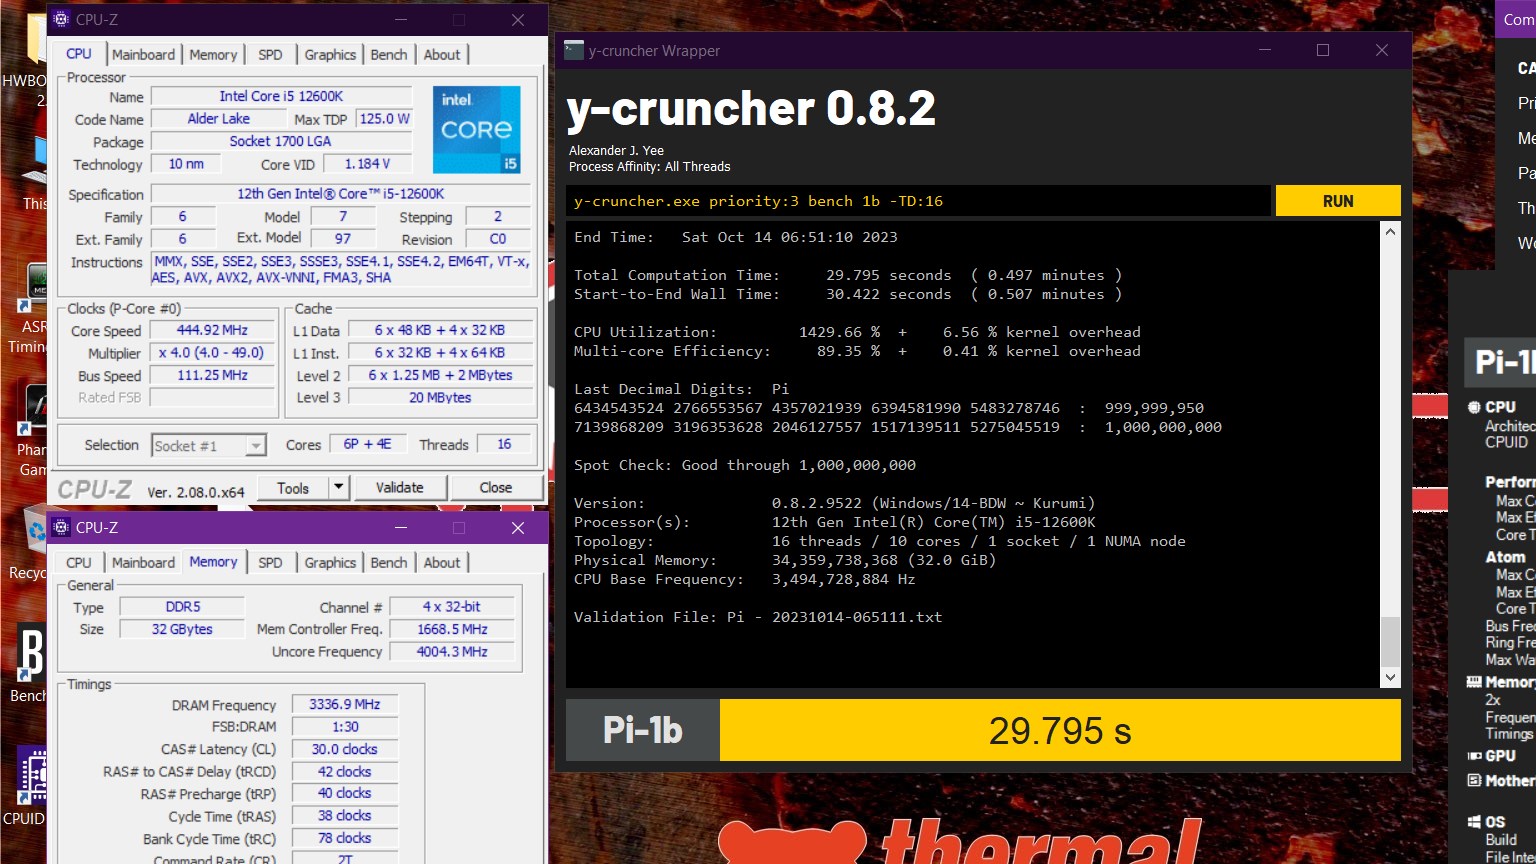Open the Bench tab in the upper CPU-Z window
The width and height of the screenshot is (1536, 864).
coord(389,55)
